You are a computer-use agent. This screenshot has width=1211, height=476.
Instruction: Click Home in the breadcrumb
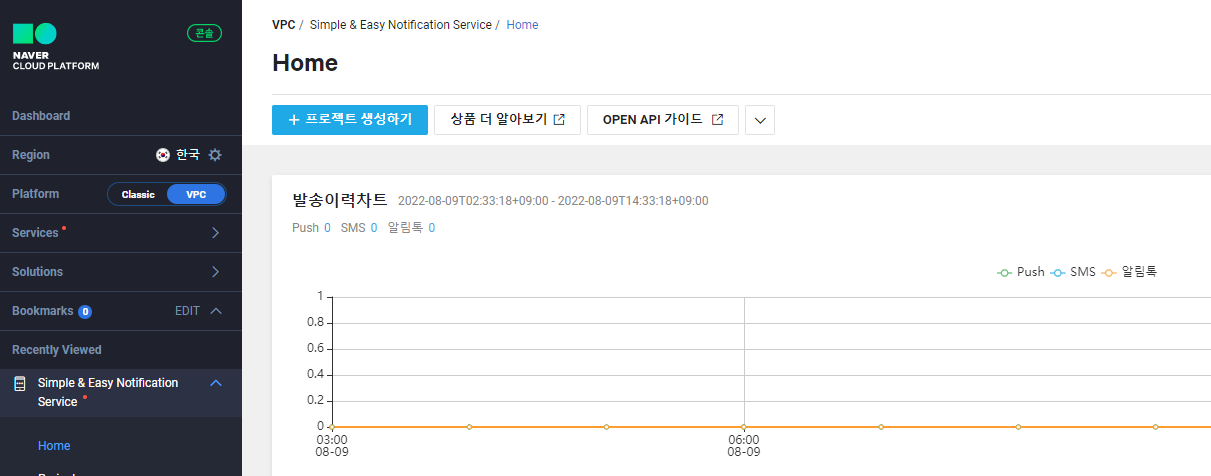(522, 24)
